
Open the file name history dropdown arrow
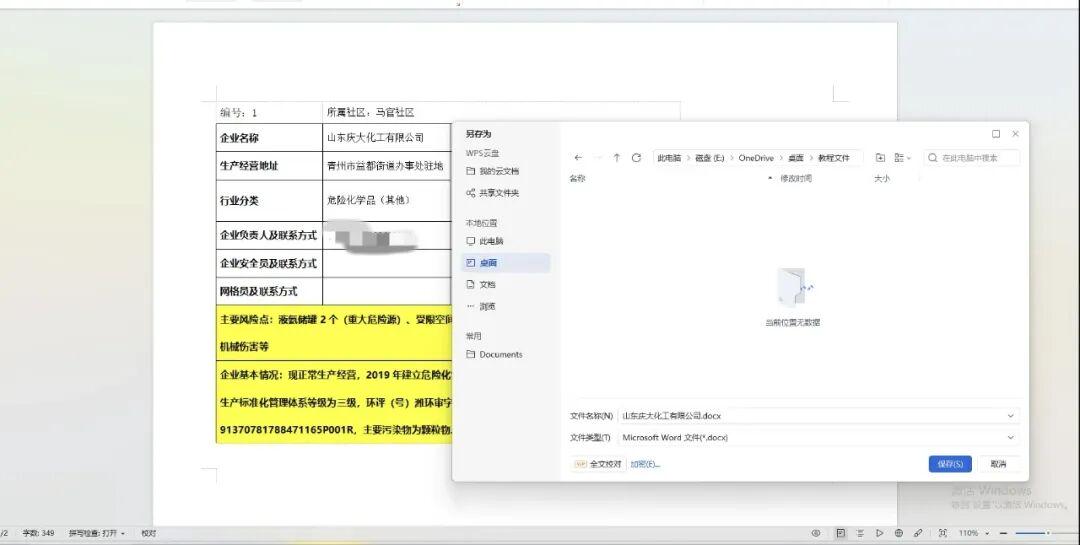[x=1011, y=415]
